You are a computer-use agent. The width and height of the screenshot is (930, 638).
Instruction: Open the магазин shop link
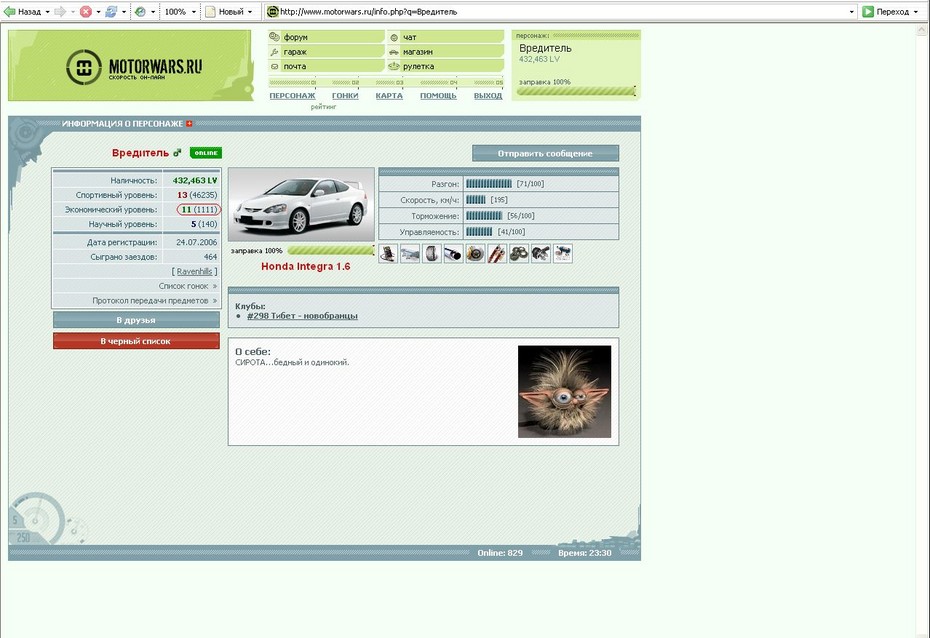point(418,52)
